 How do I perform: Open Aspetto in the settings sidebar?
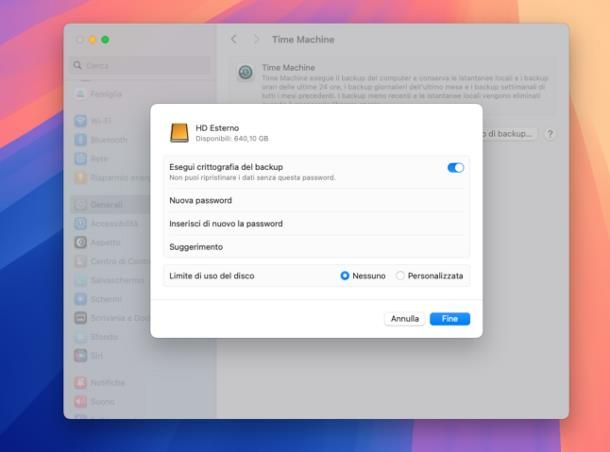point(111,243)
